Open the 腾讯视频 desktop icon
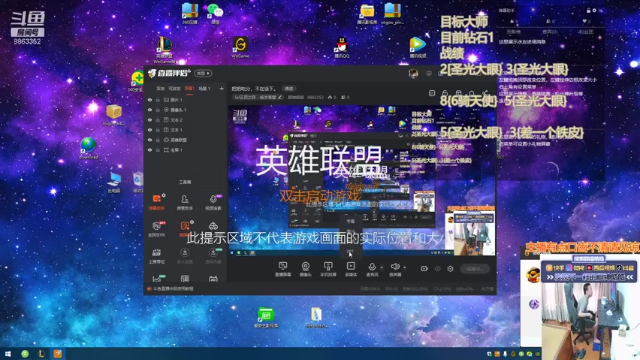Screen dimensions: 640x360 pyautogui.click(x=417, y=47)
